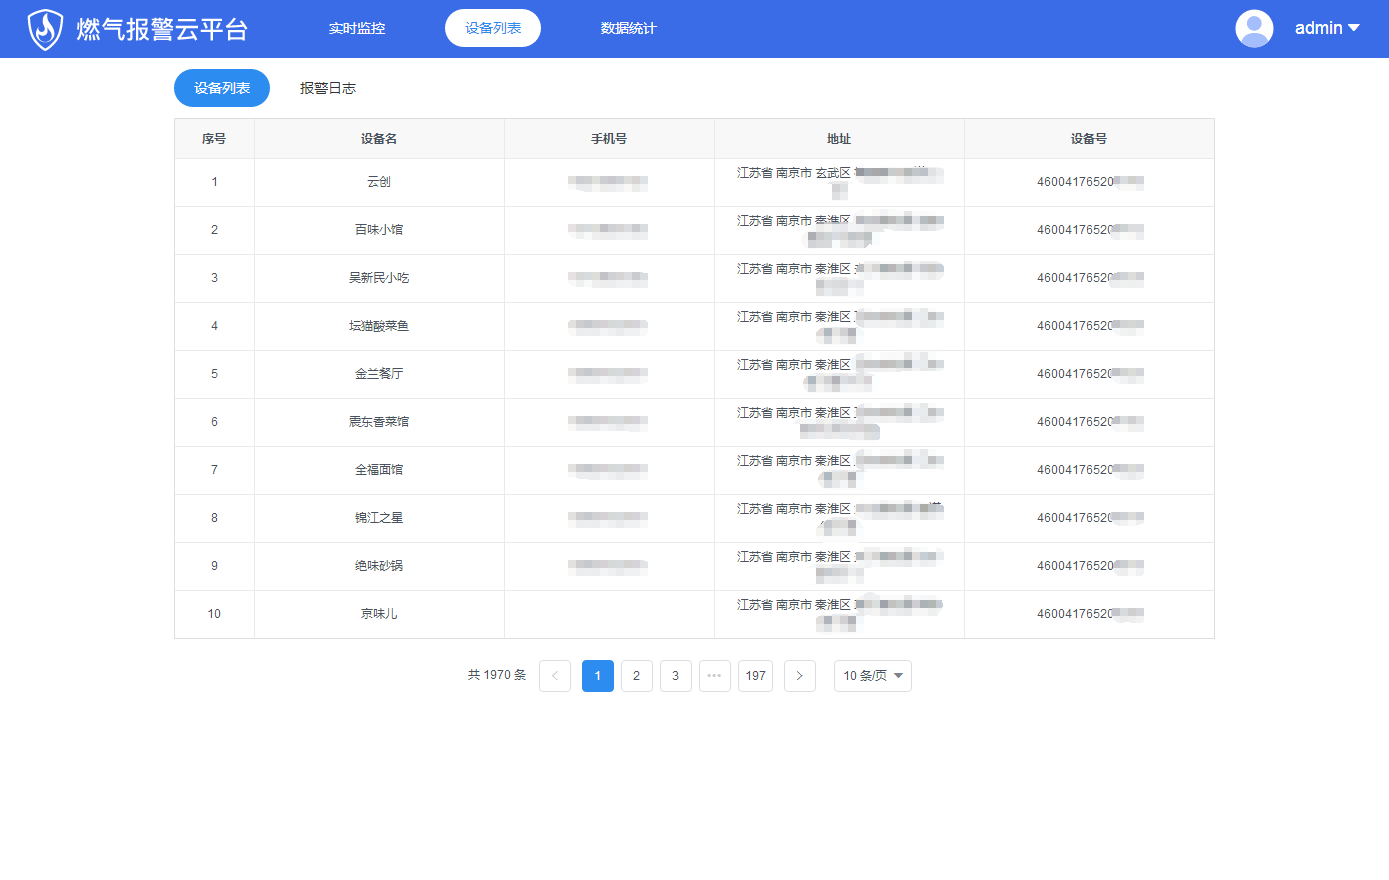
Task: Go to previous page arrow
Action: (x=555, y=676)
